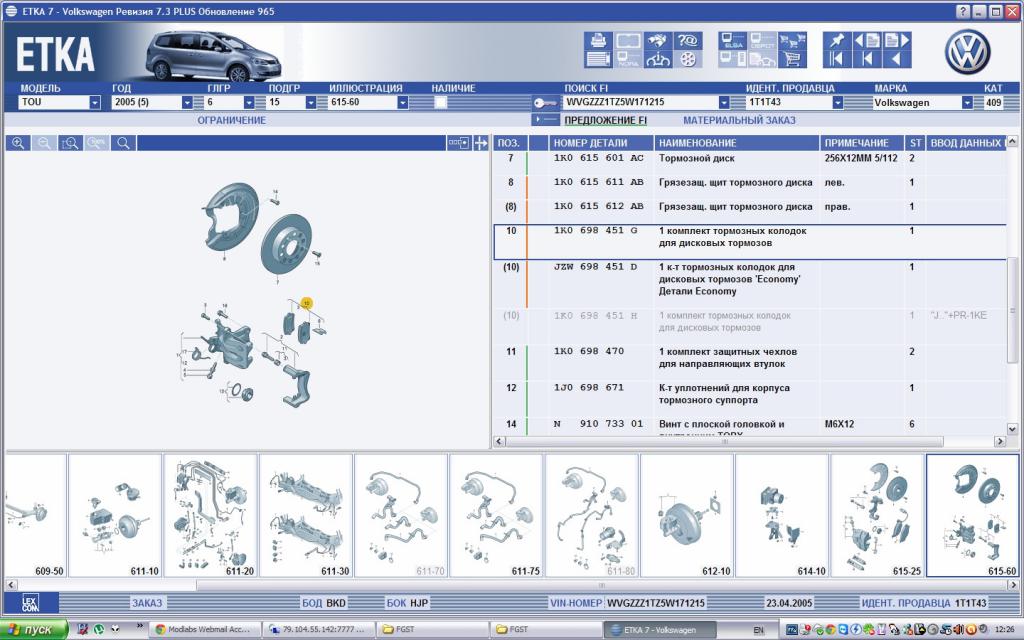The height and width of the screenshot is (640, 1024).
Task: Click the illustration layout toggle icon
Action: pyautogui.click(x=458, y=143)
